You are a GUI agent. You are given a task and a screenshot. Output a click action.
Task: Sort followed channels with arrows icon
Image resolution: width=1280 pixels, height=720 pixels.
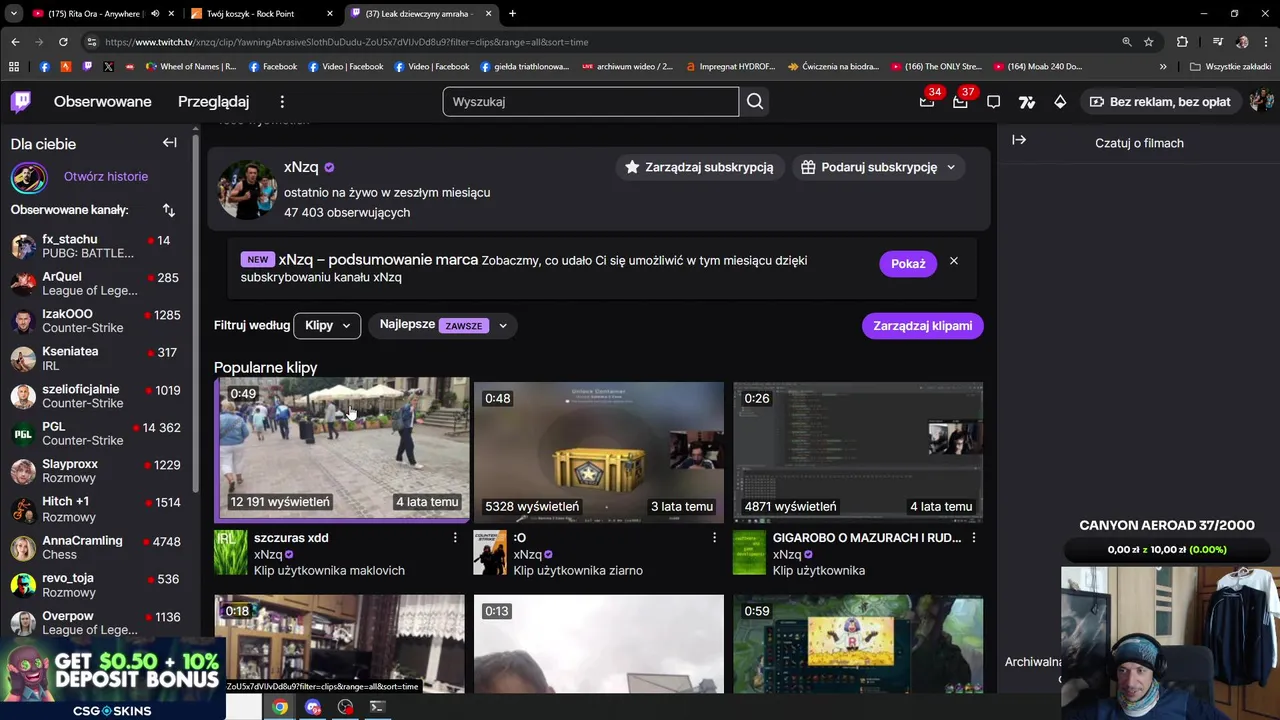[168, 210]
